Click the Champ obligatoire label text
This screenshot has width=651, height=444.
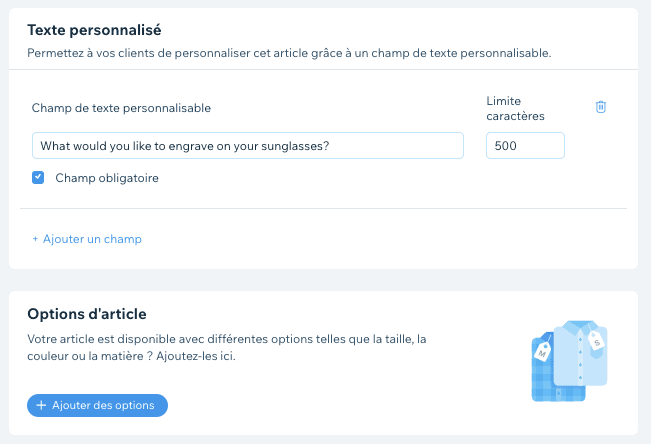coord(107,178)
